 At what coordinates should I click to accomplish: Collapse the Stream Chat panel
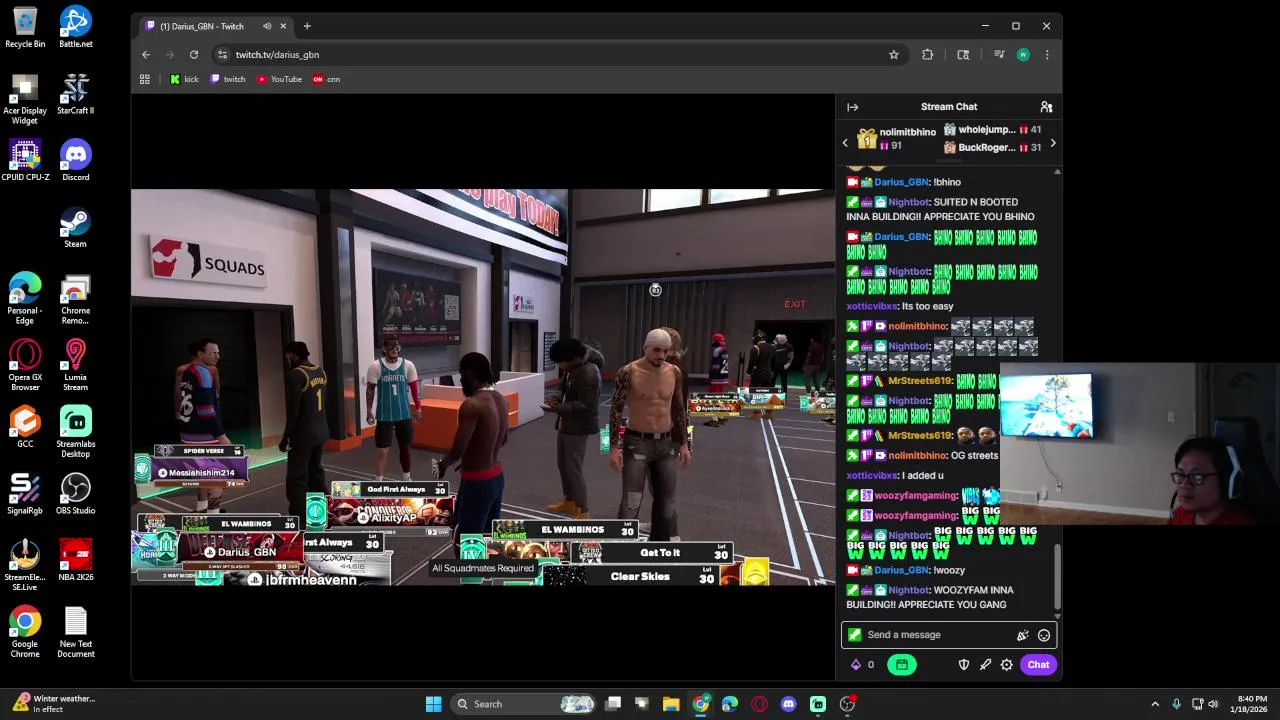(852, 107)
